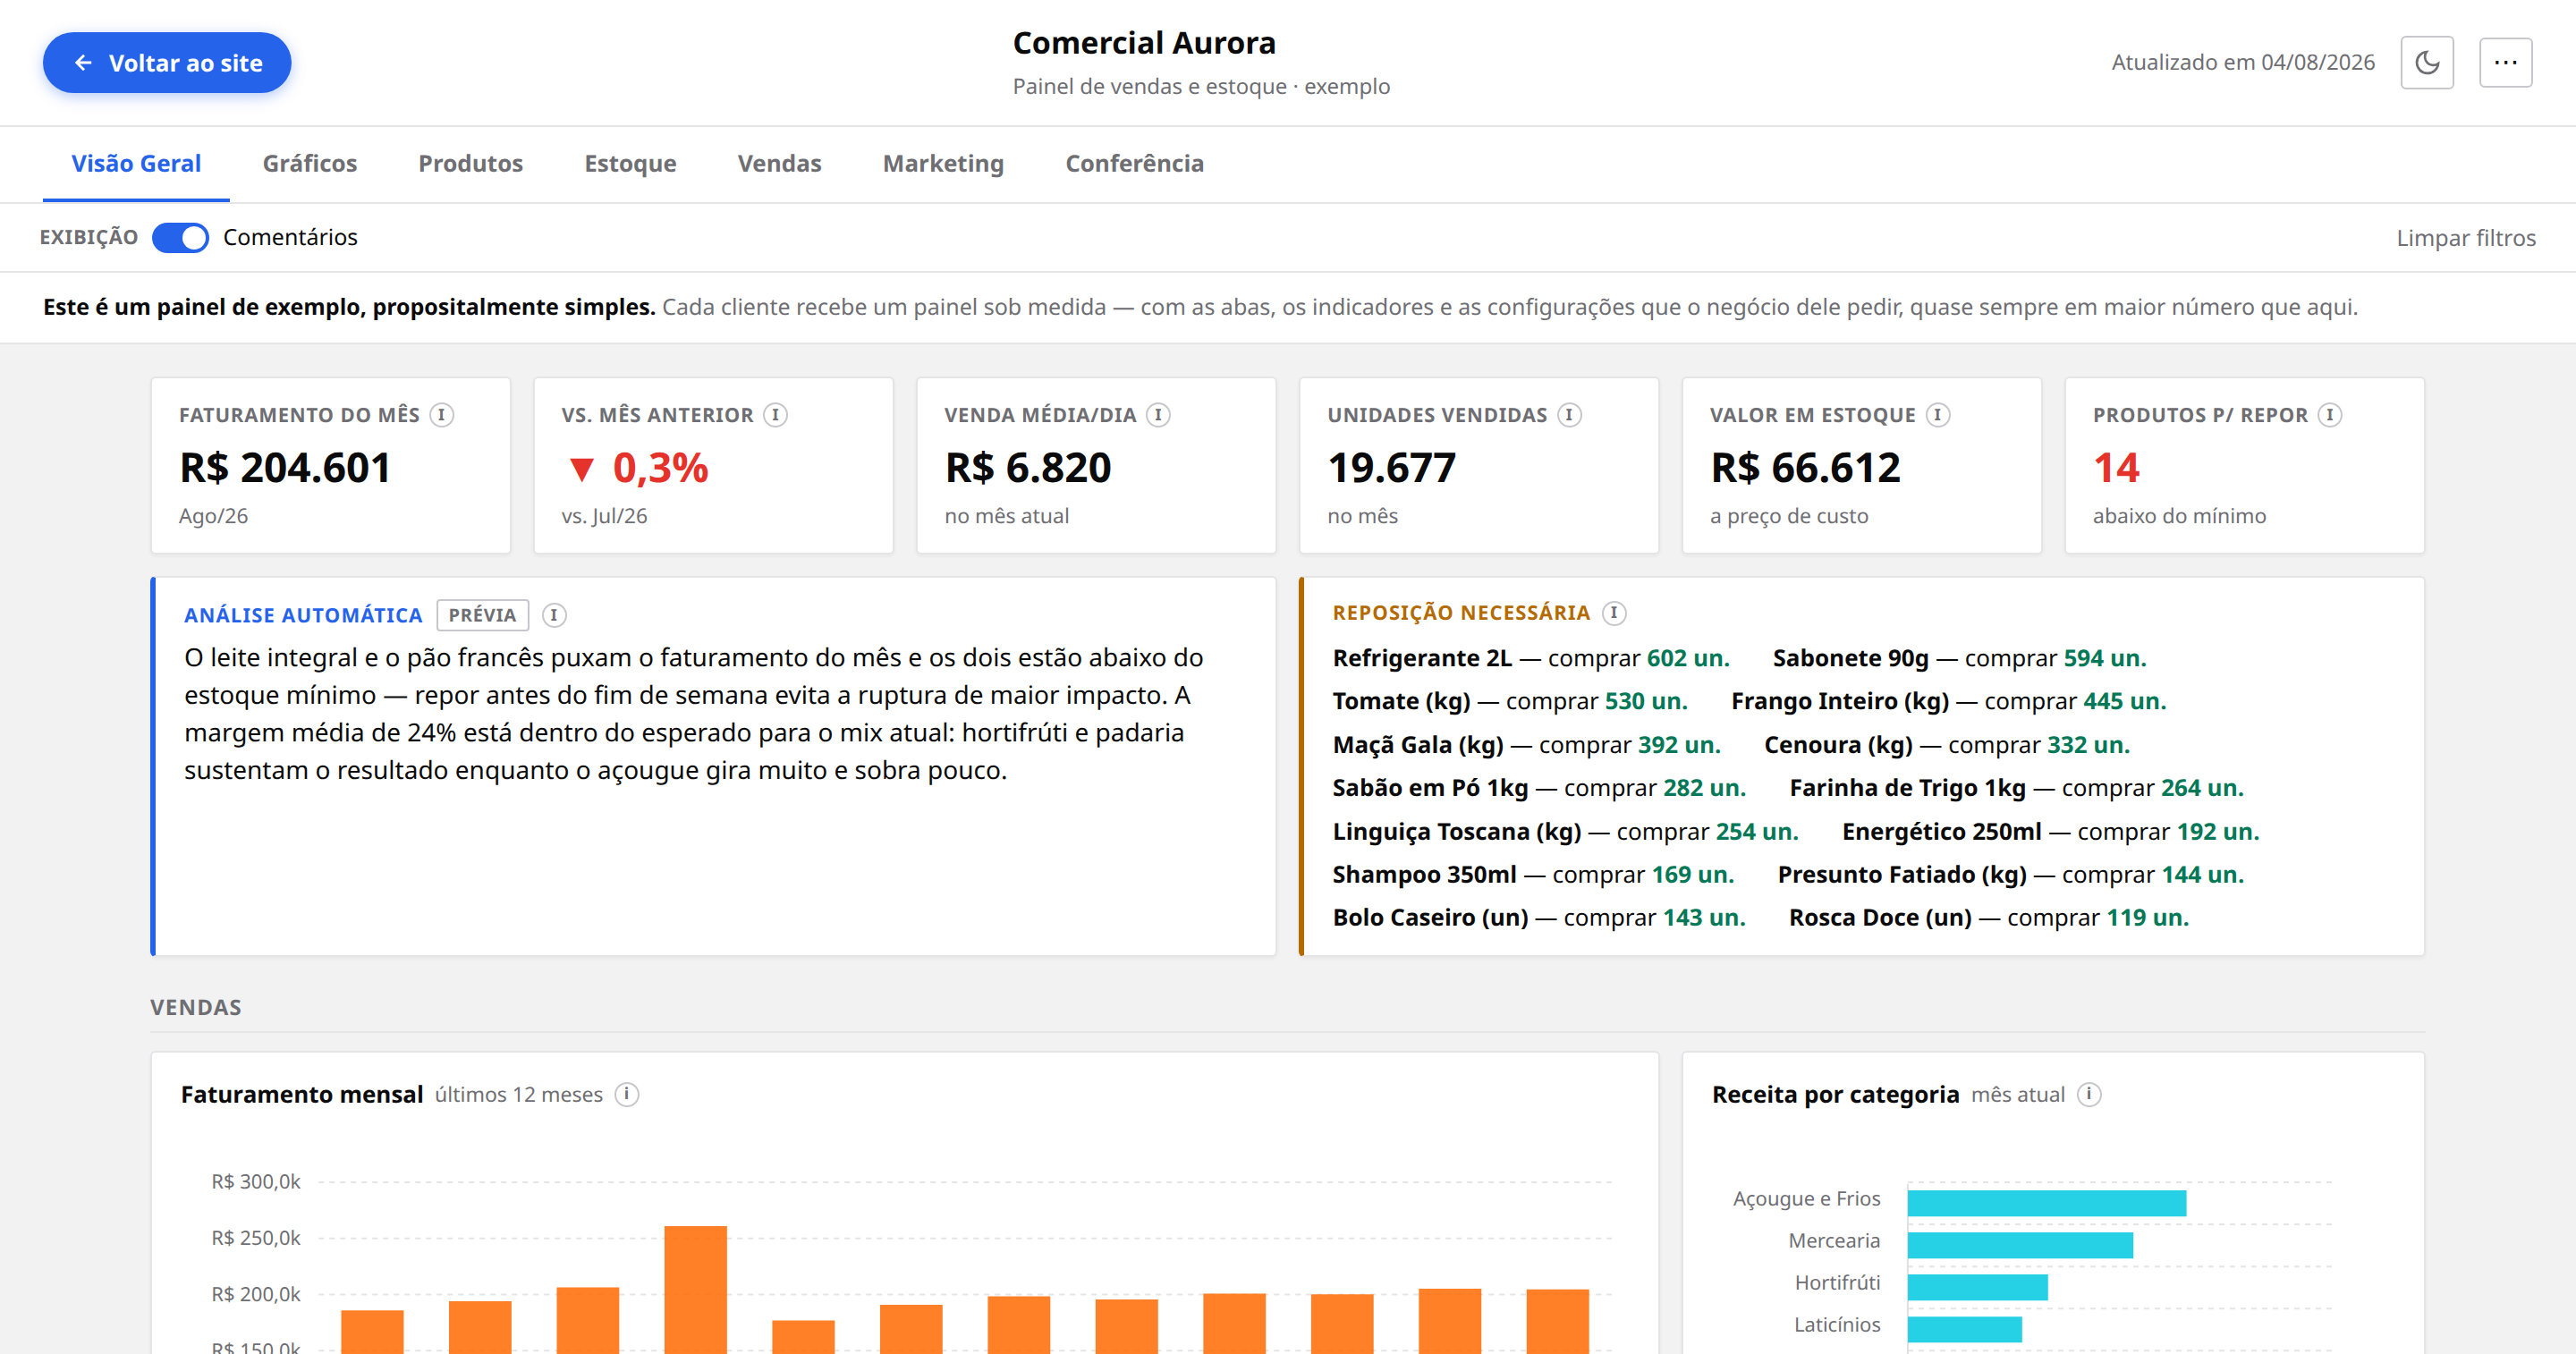Click info icon beside Faturamento do Mês
2576x1354 pixels.
pos(442,415)
